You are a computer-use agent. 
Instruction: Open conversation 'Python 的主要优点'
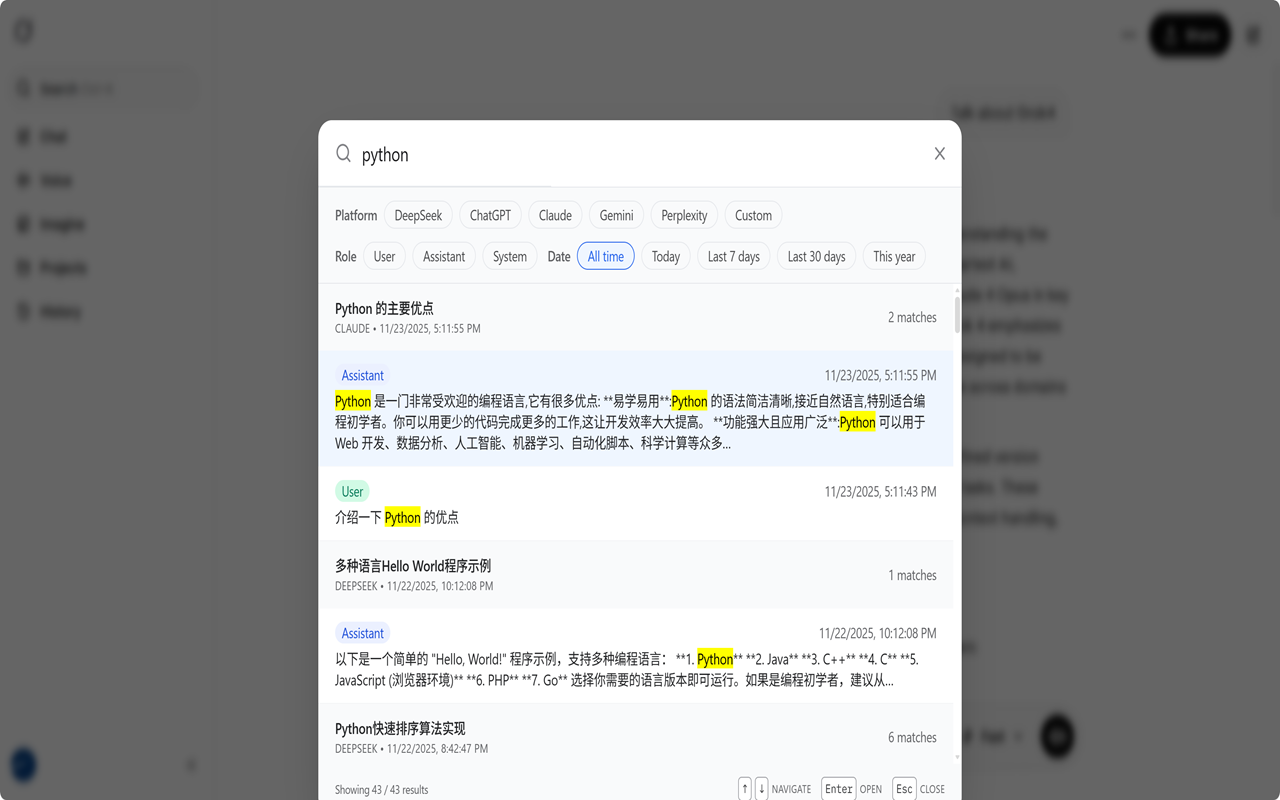pyautogui.click(x=636, y=317)
